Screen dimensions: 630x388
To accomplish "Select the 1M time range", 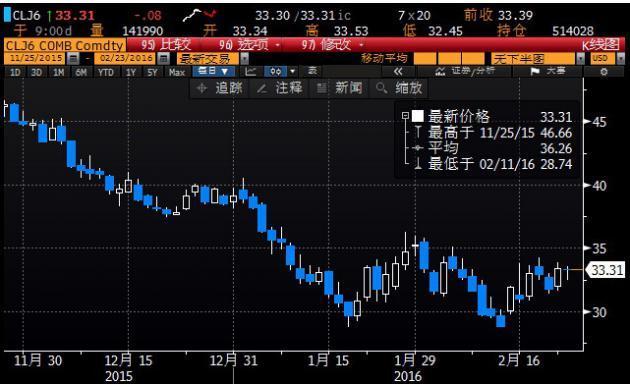I will [x=59, y=72].
